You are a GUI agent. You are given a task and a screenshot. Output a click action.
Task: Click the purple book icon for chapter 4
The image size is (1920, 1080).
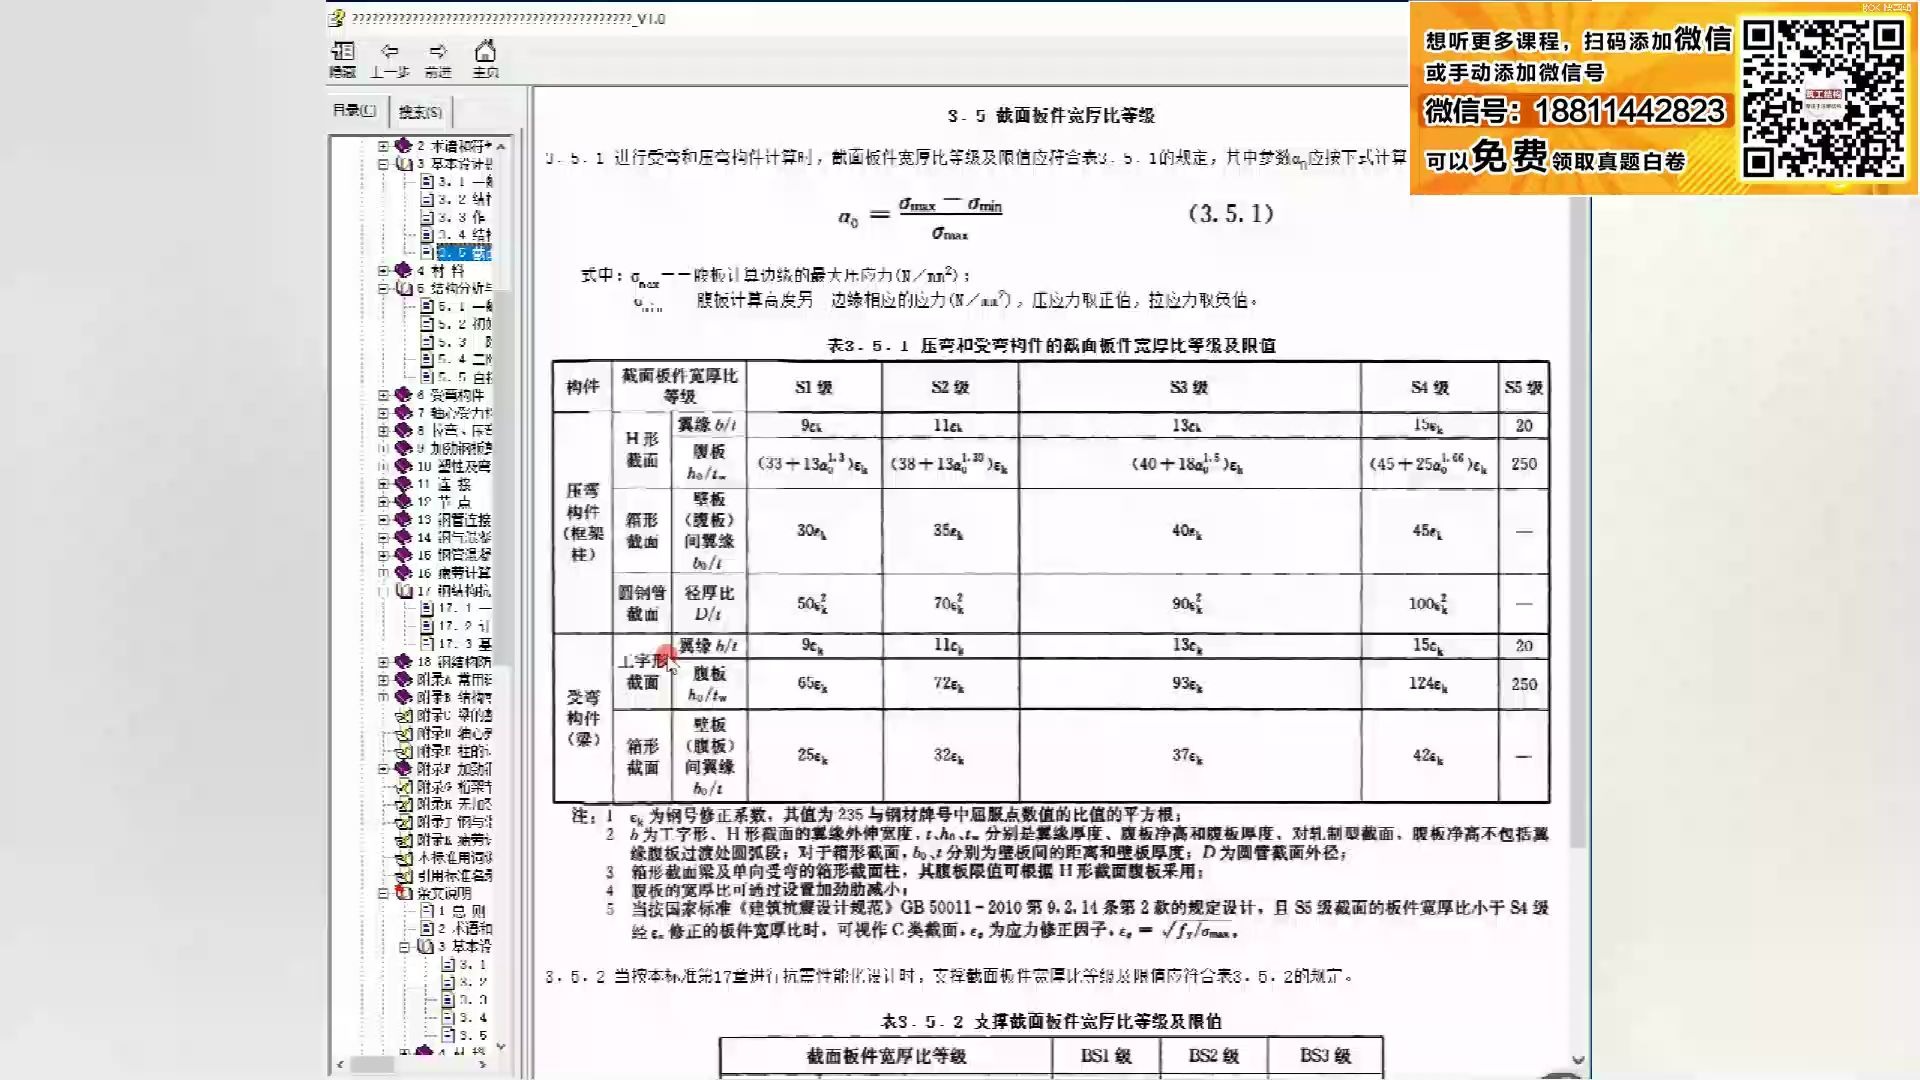tap(403, 270)
